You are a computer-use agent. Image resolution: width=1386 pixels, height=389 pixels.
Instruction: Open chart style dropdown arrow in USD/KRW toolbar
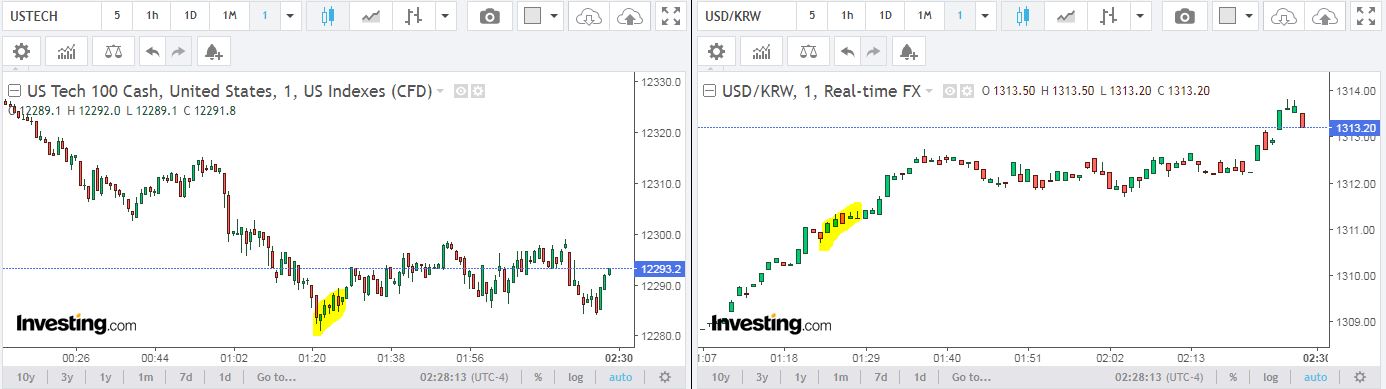1141,16
